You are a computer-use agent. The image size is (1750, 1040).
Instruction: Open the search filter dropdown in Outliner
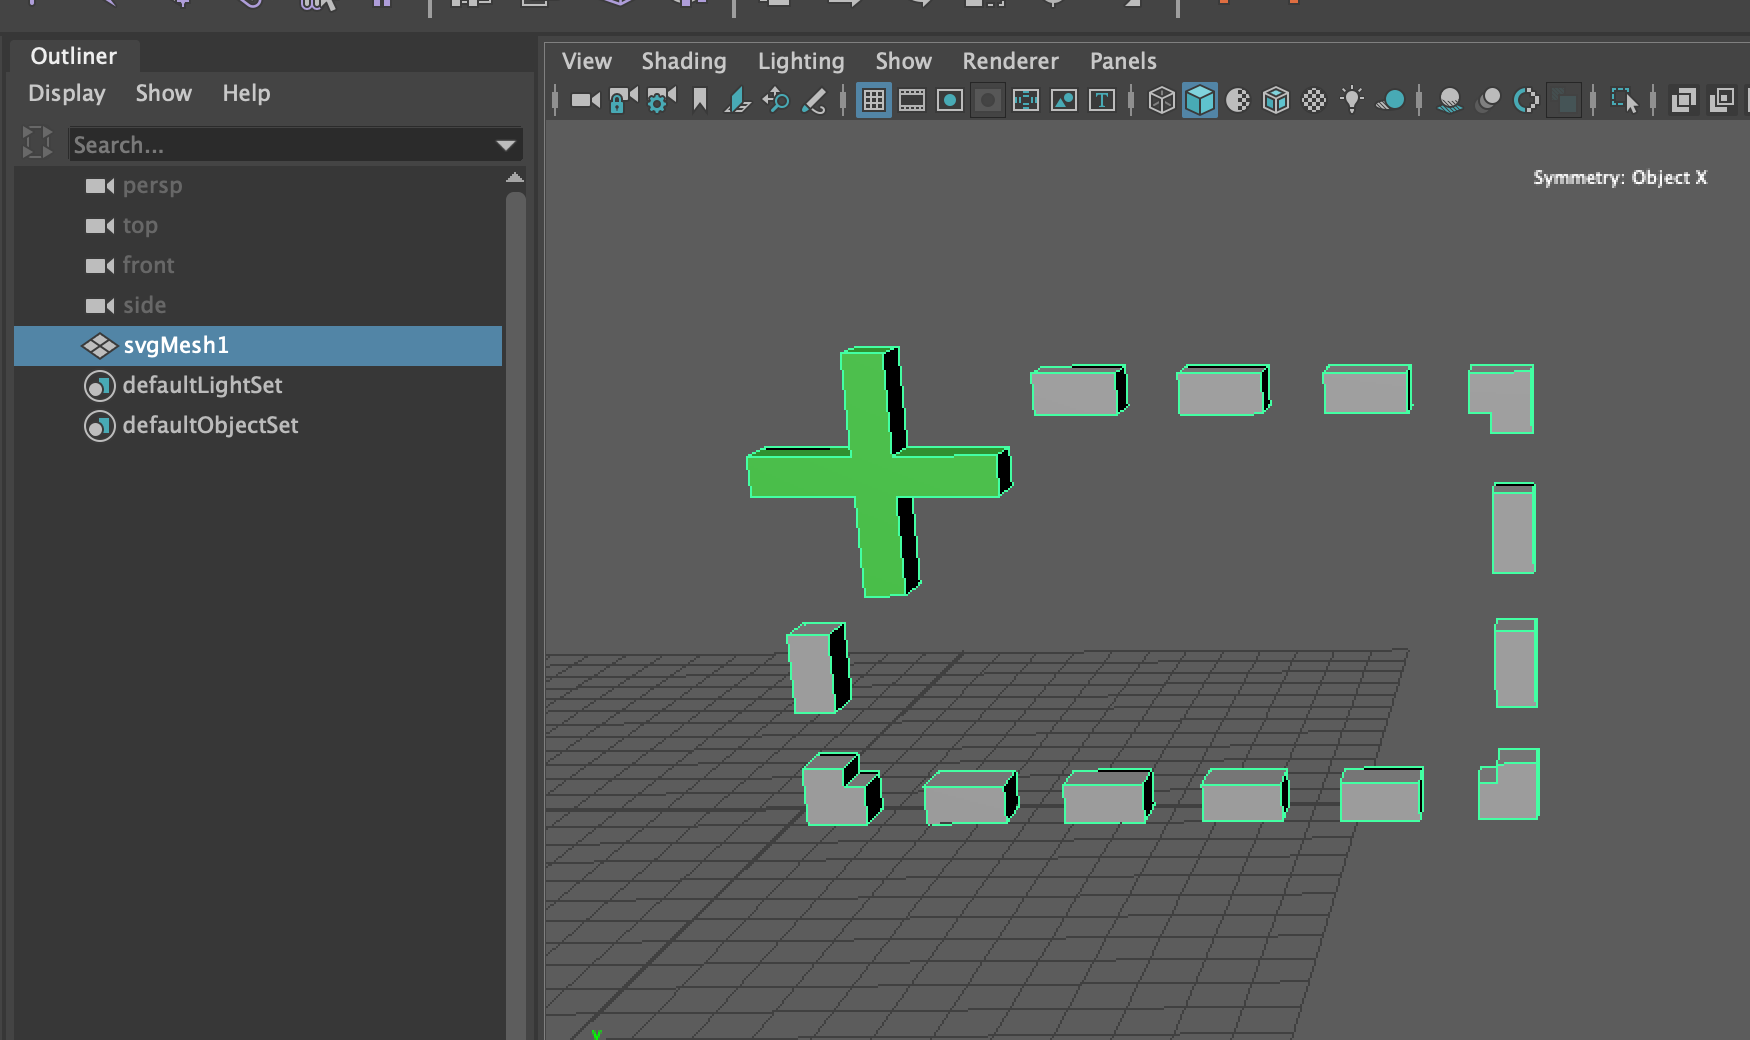[x=505, y=144]
